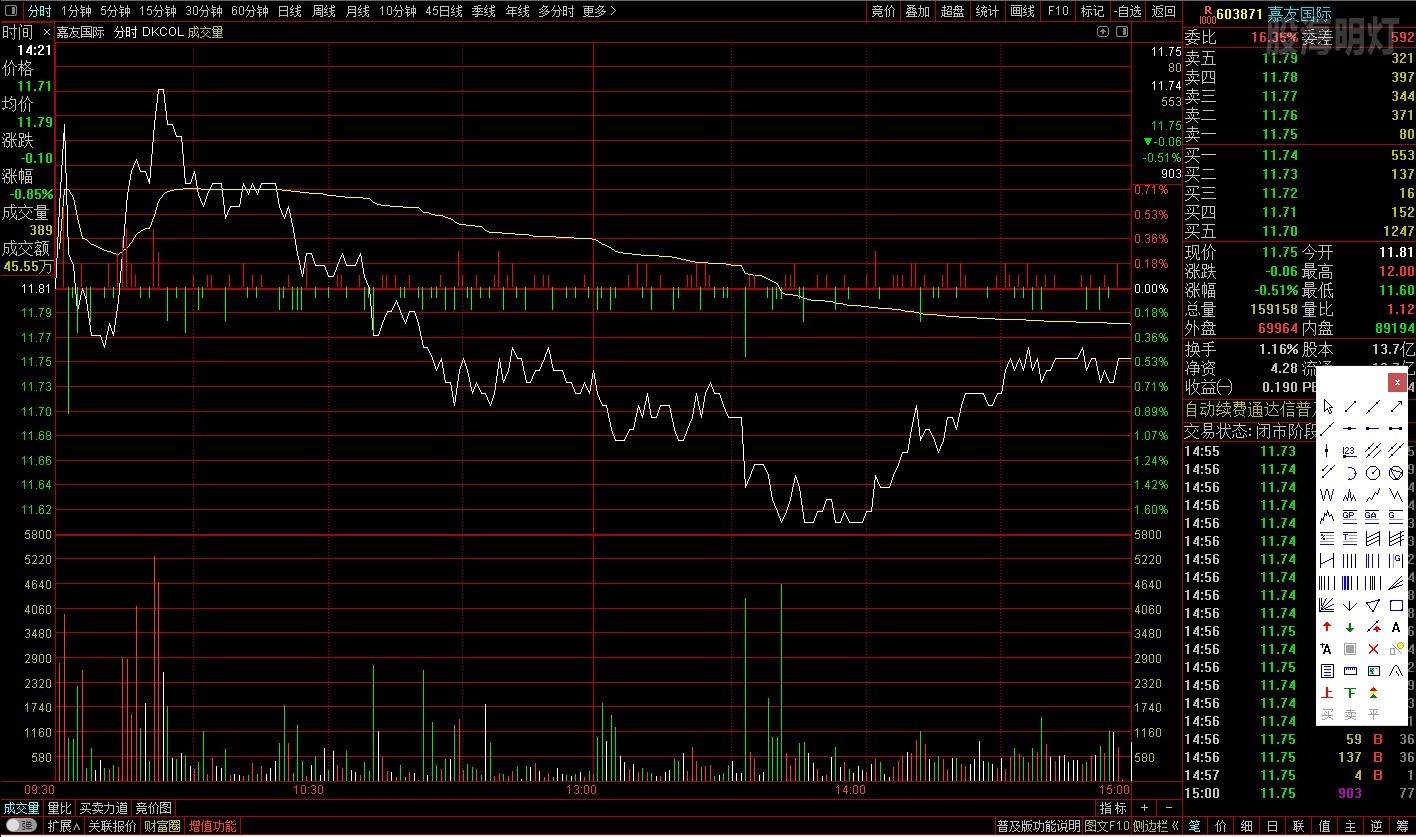Switch sidebar to 主 tab
This screenshot has height=837, width=1416.
point(1351,826)
